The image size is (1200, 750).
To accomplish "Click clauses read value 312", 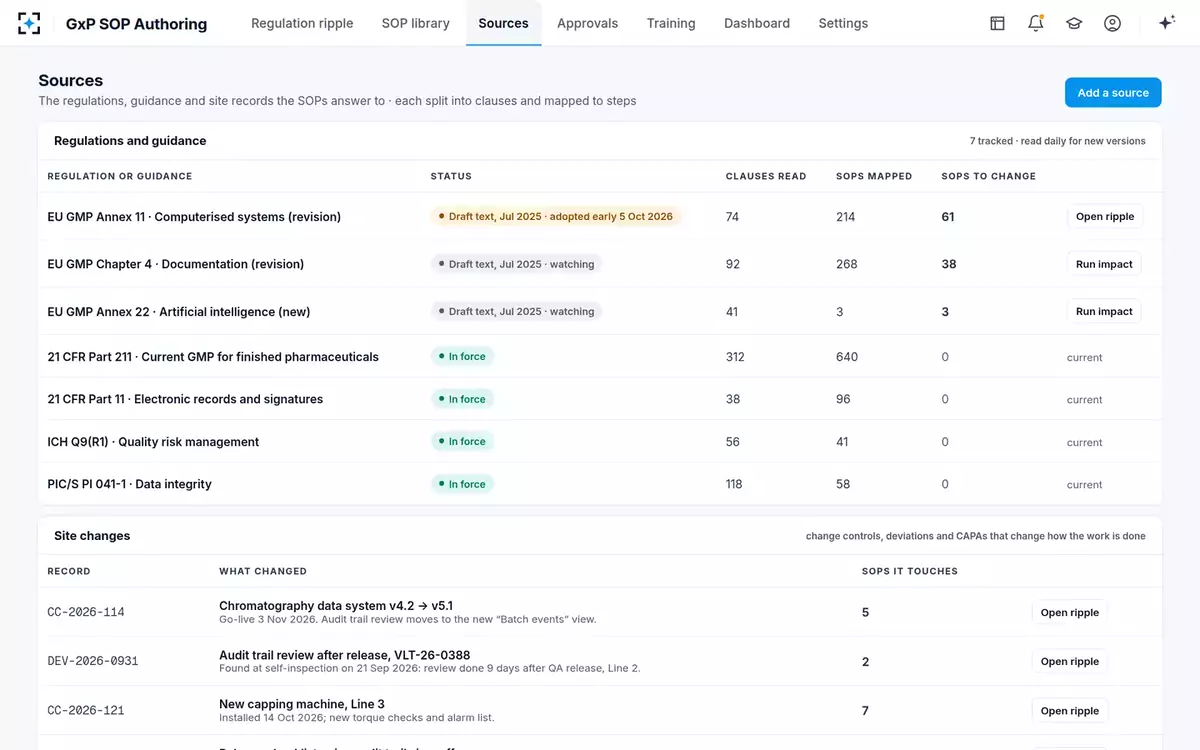I will 735,357.
